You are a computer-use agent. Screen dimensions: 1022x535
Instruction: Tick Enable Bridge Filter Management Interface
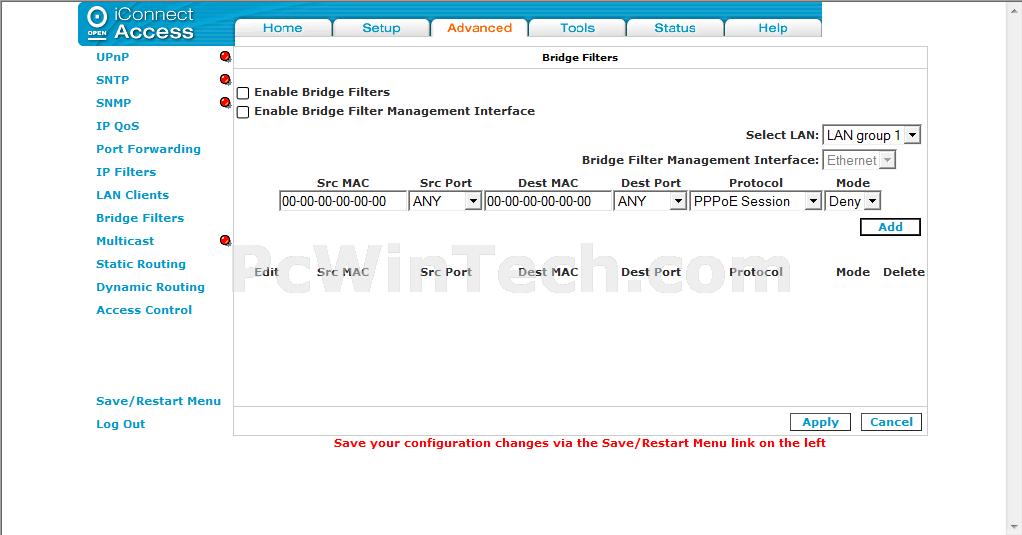coord(243,112)
